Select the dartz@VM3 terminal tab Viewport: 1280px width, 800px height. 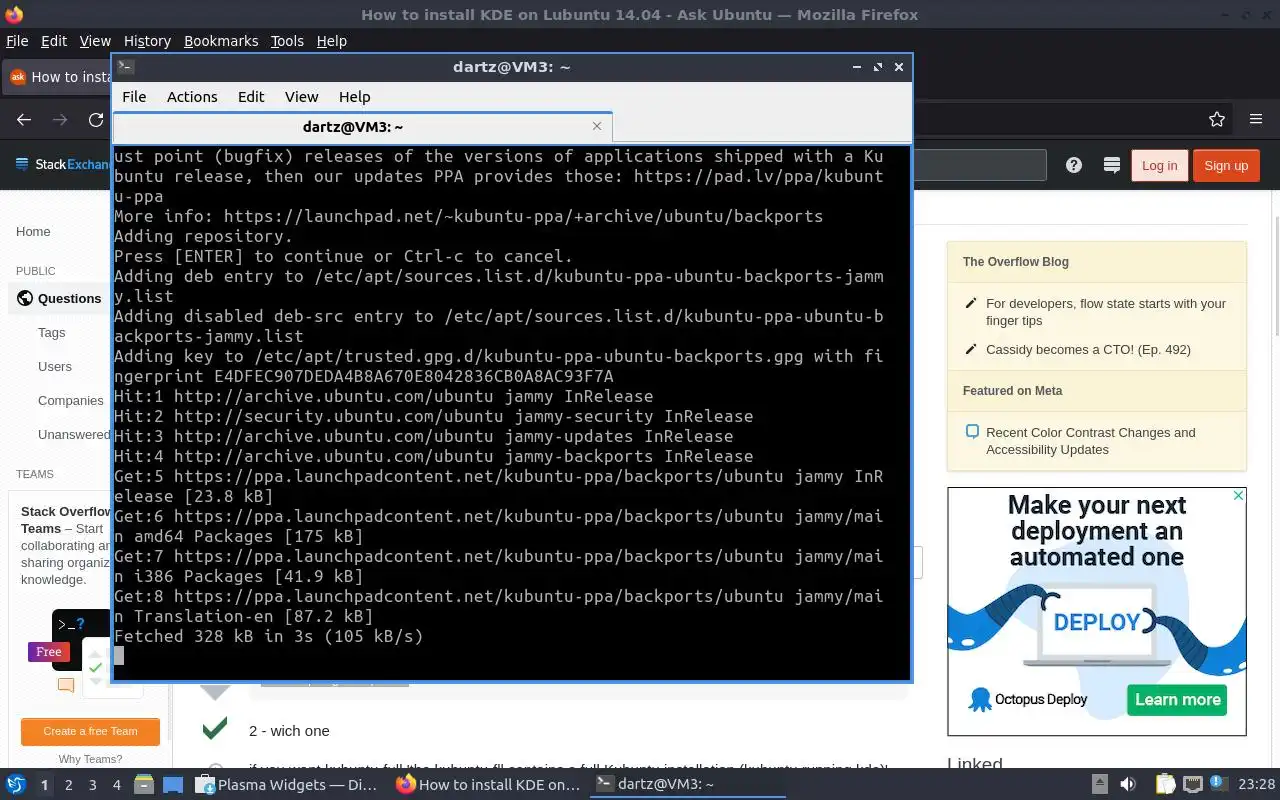click(362, 127)
